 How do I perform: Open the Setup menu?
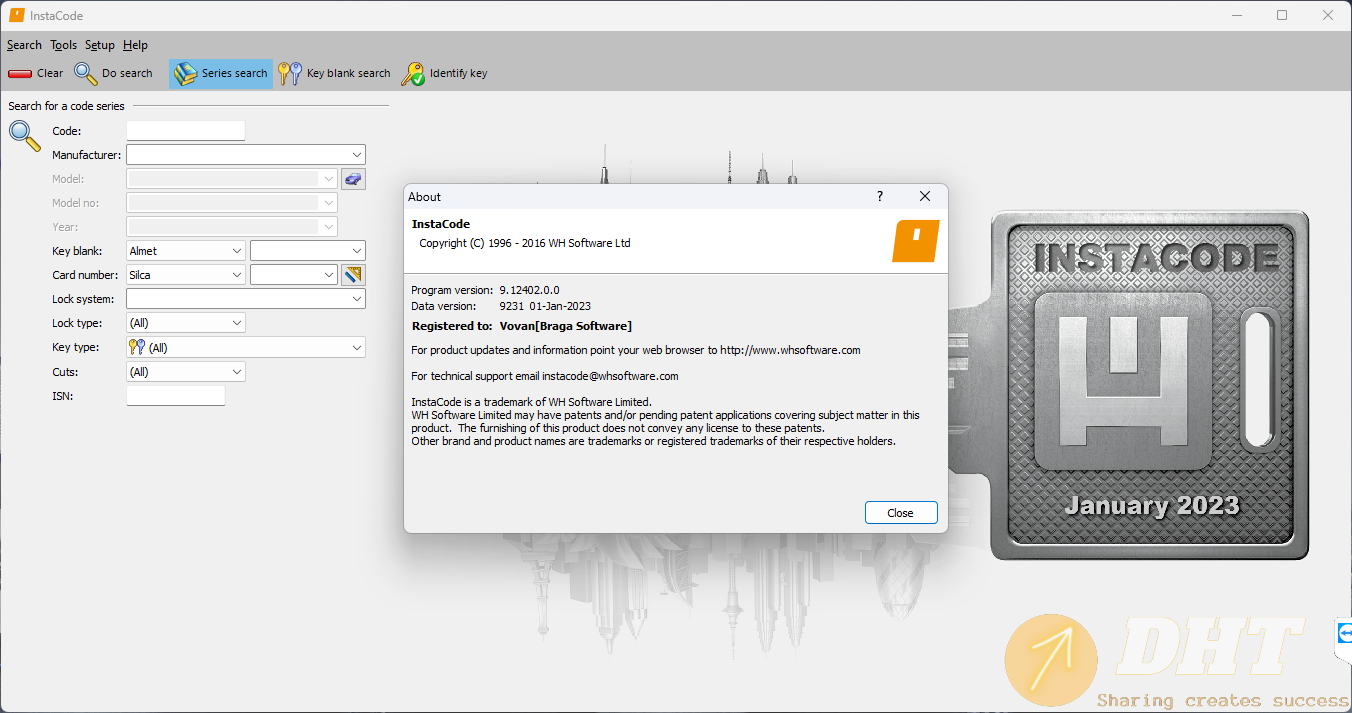point(99,45)
